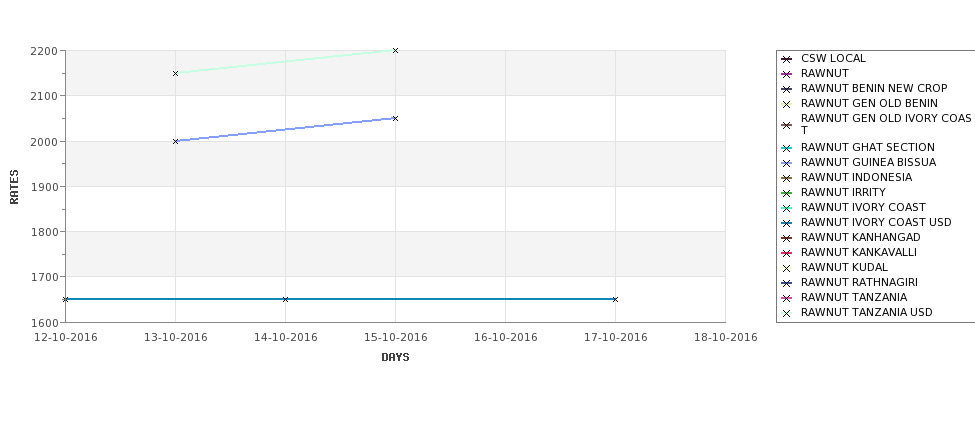Click the 16-10-2016 x-axis label
975x429 pixels.
point(506,338)
